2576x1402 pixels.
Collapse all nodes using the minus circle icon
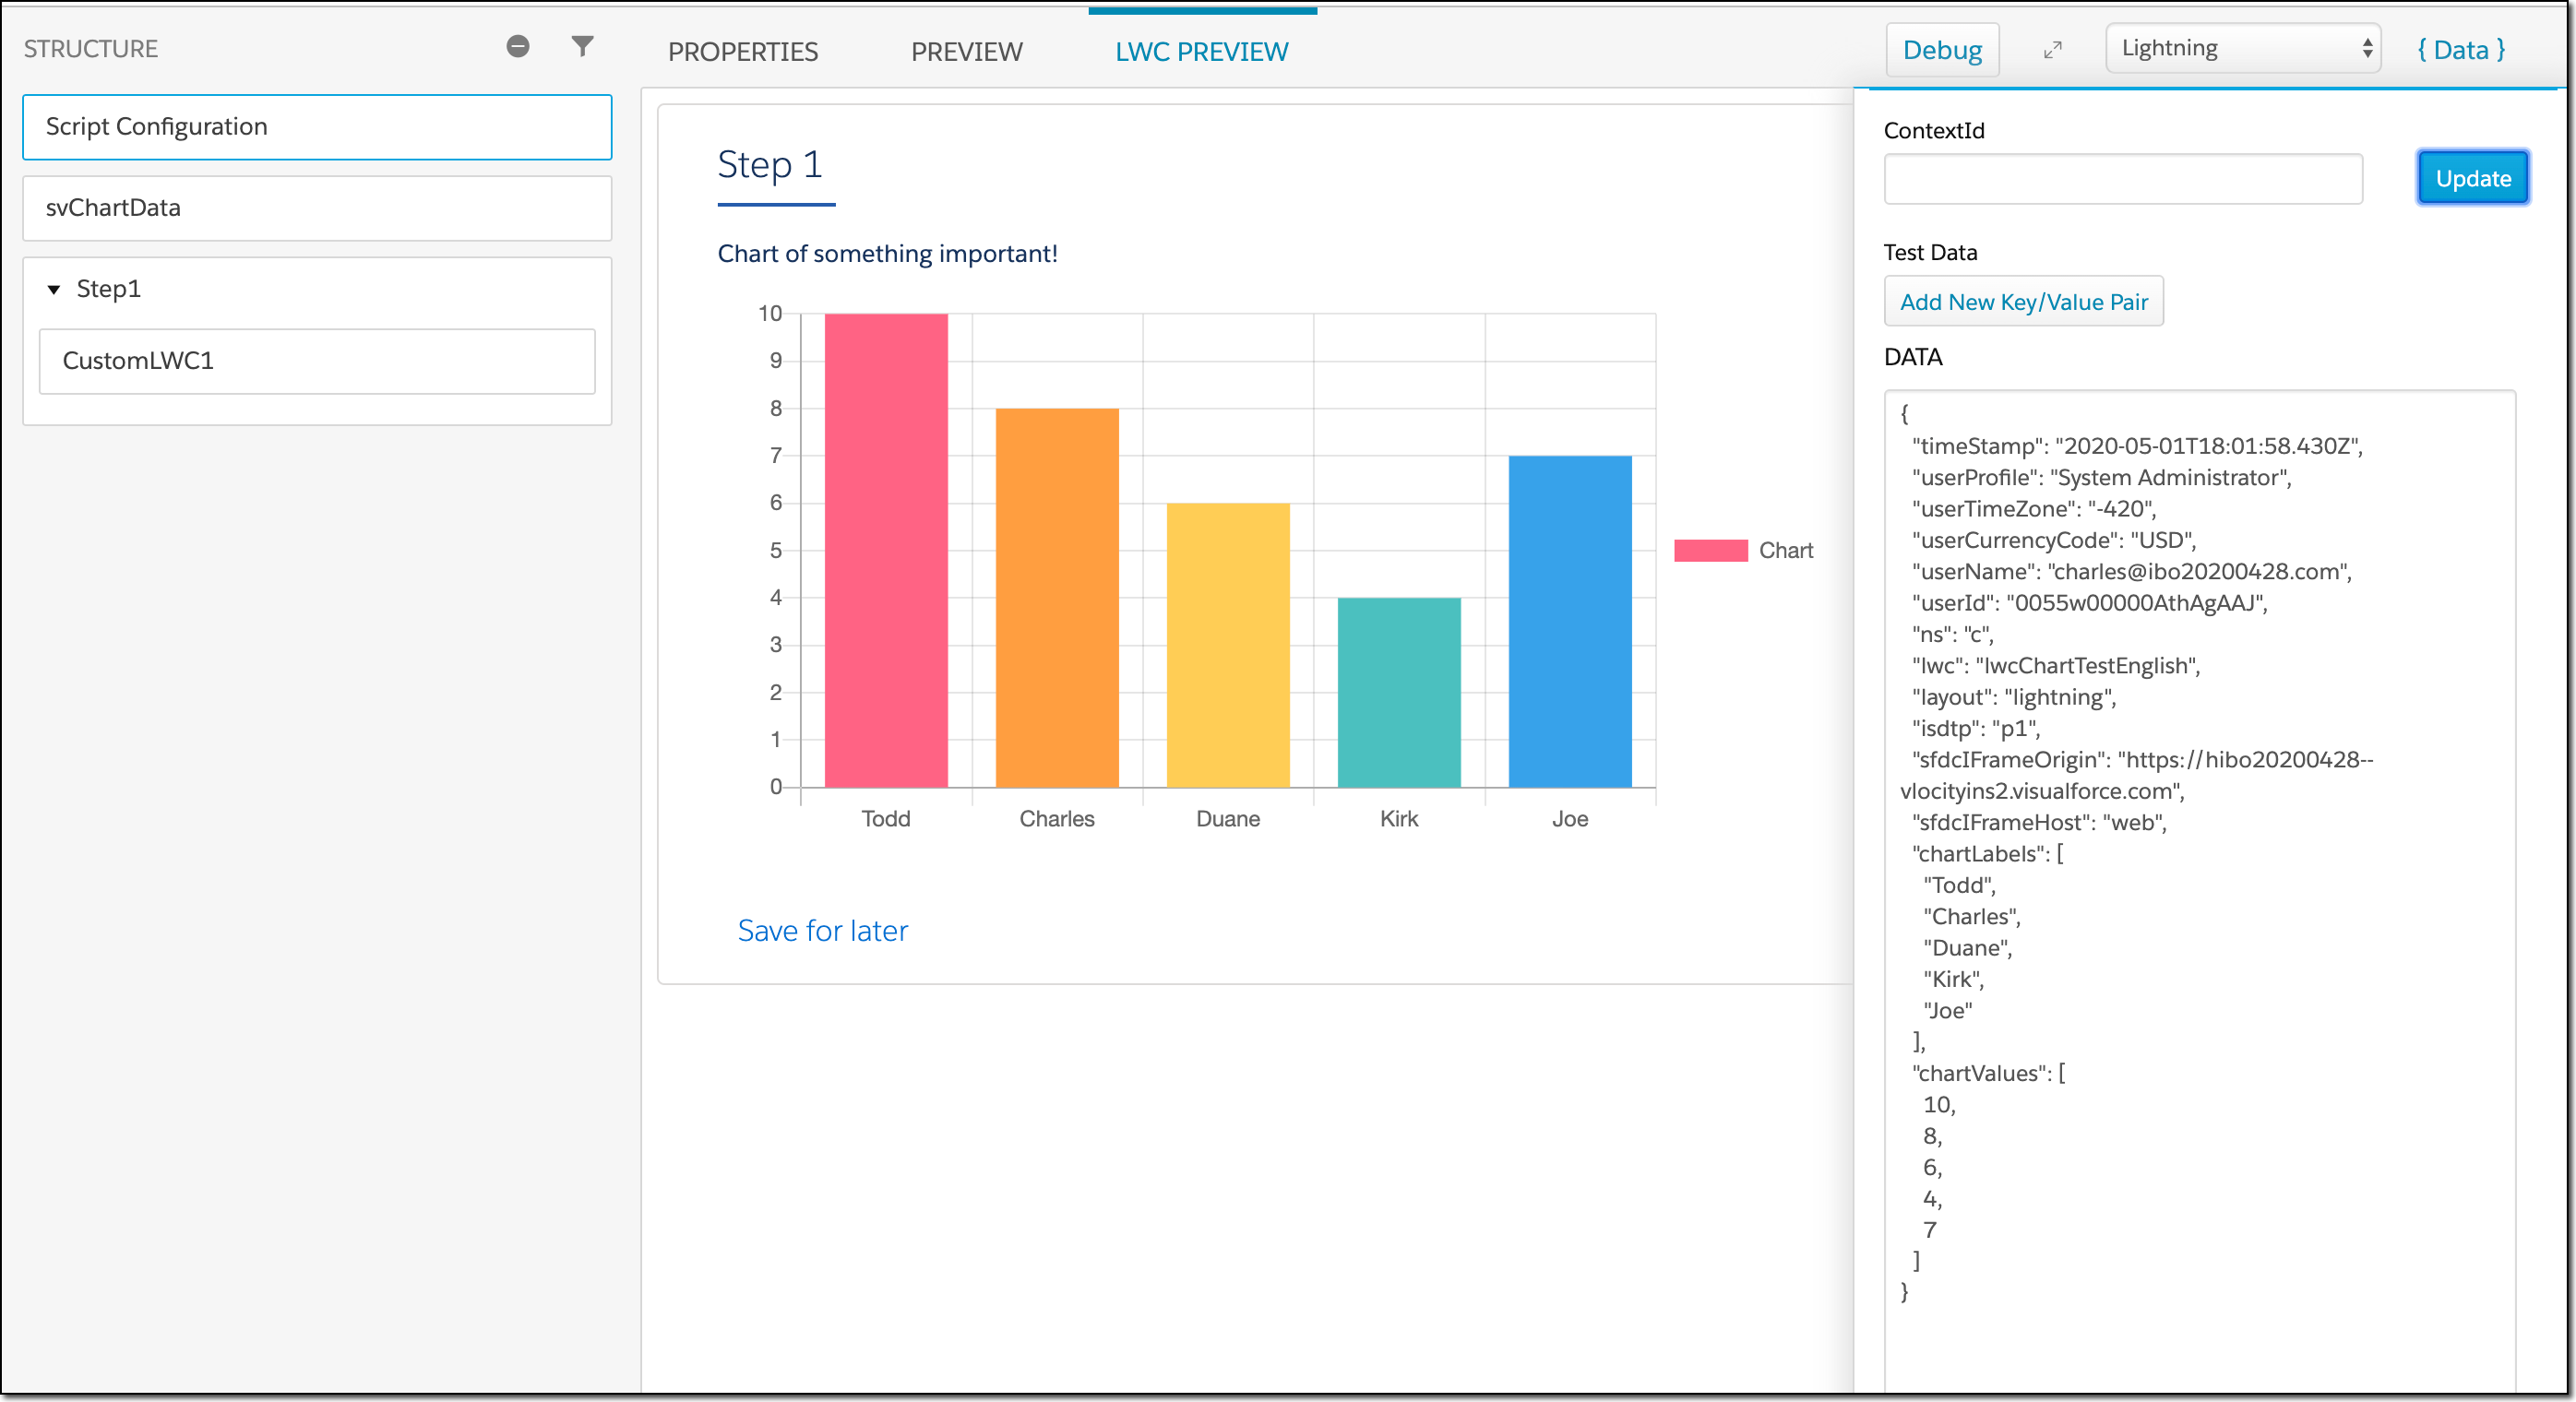pyautogui.click(x=516, y=46)
